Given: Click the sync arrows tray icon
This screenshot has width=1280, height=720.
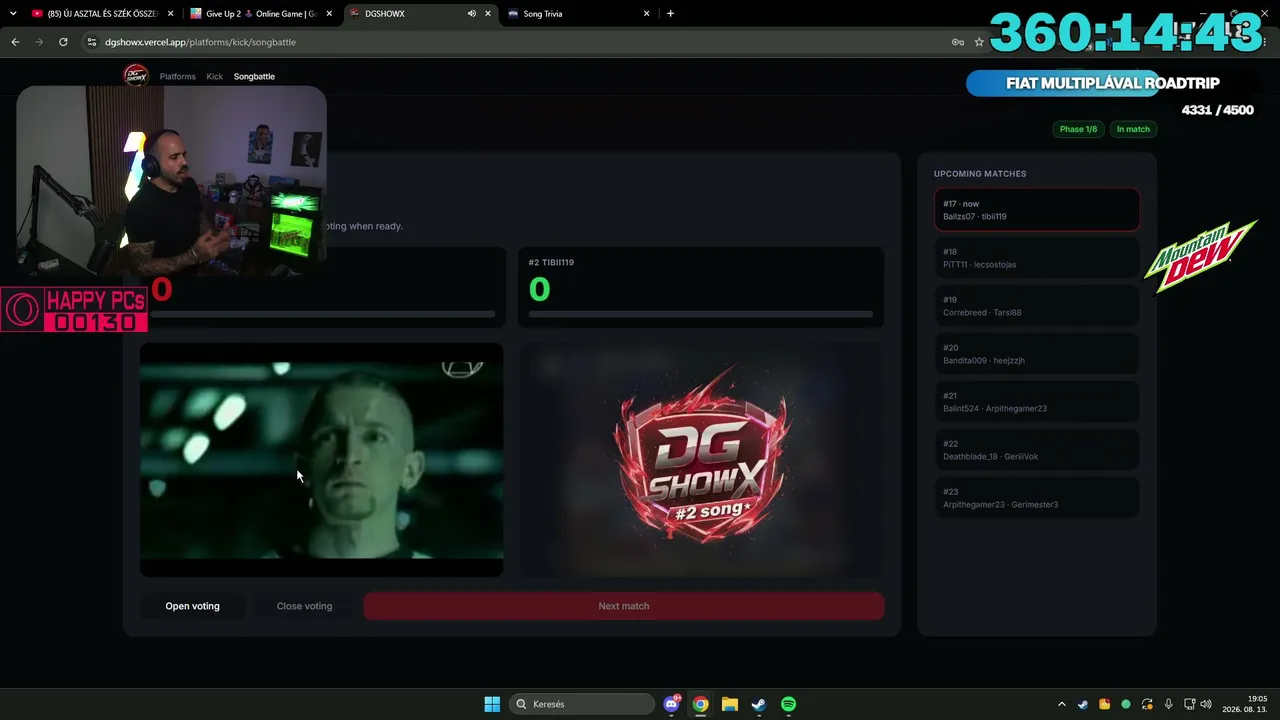Looking at the screenshot, I should click(x=1147, y=704).
